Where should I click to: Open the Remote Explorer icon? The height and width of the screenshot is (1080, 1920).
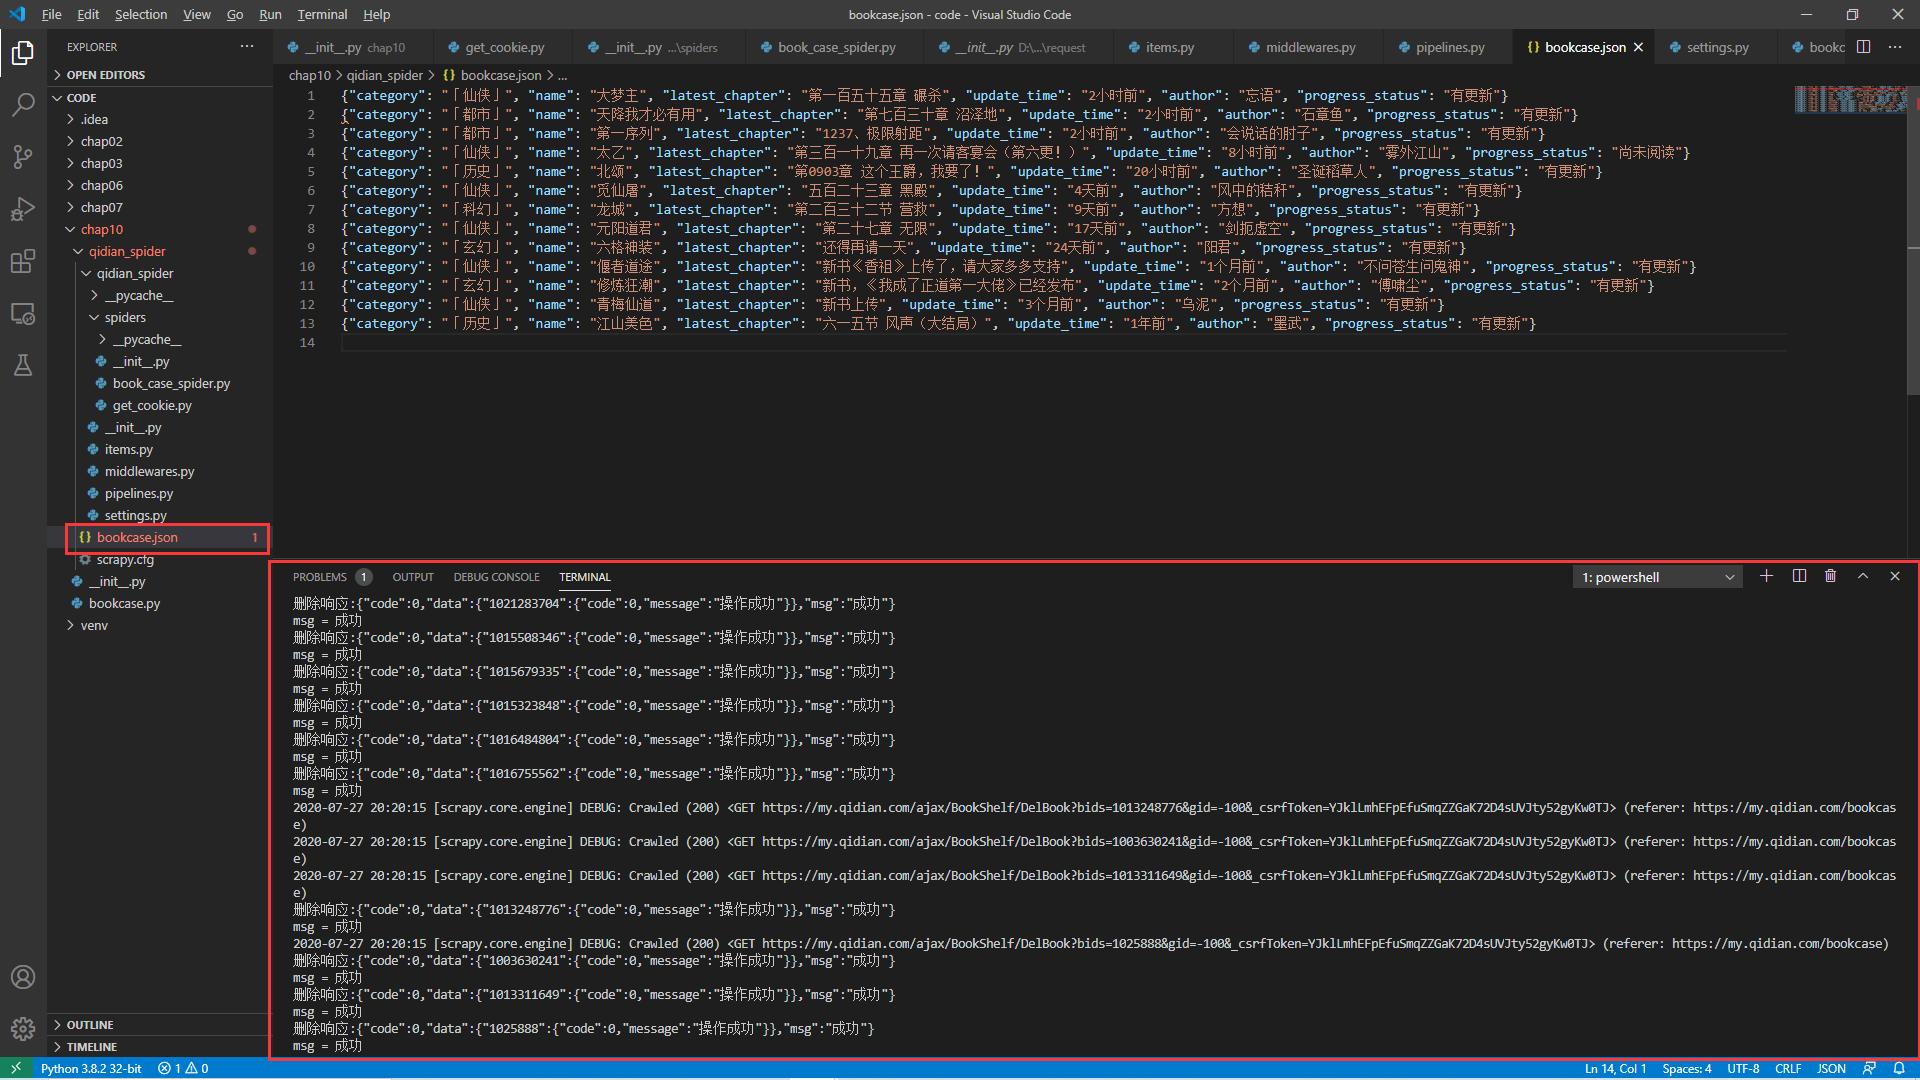point(22,314)
